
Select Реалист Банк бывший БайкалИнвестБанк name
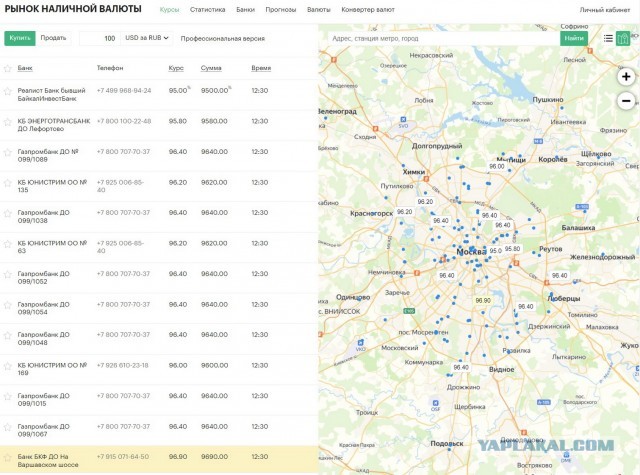pos(51,95)
